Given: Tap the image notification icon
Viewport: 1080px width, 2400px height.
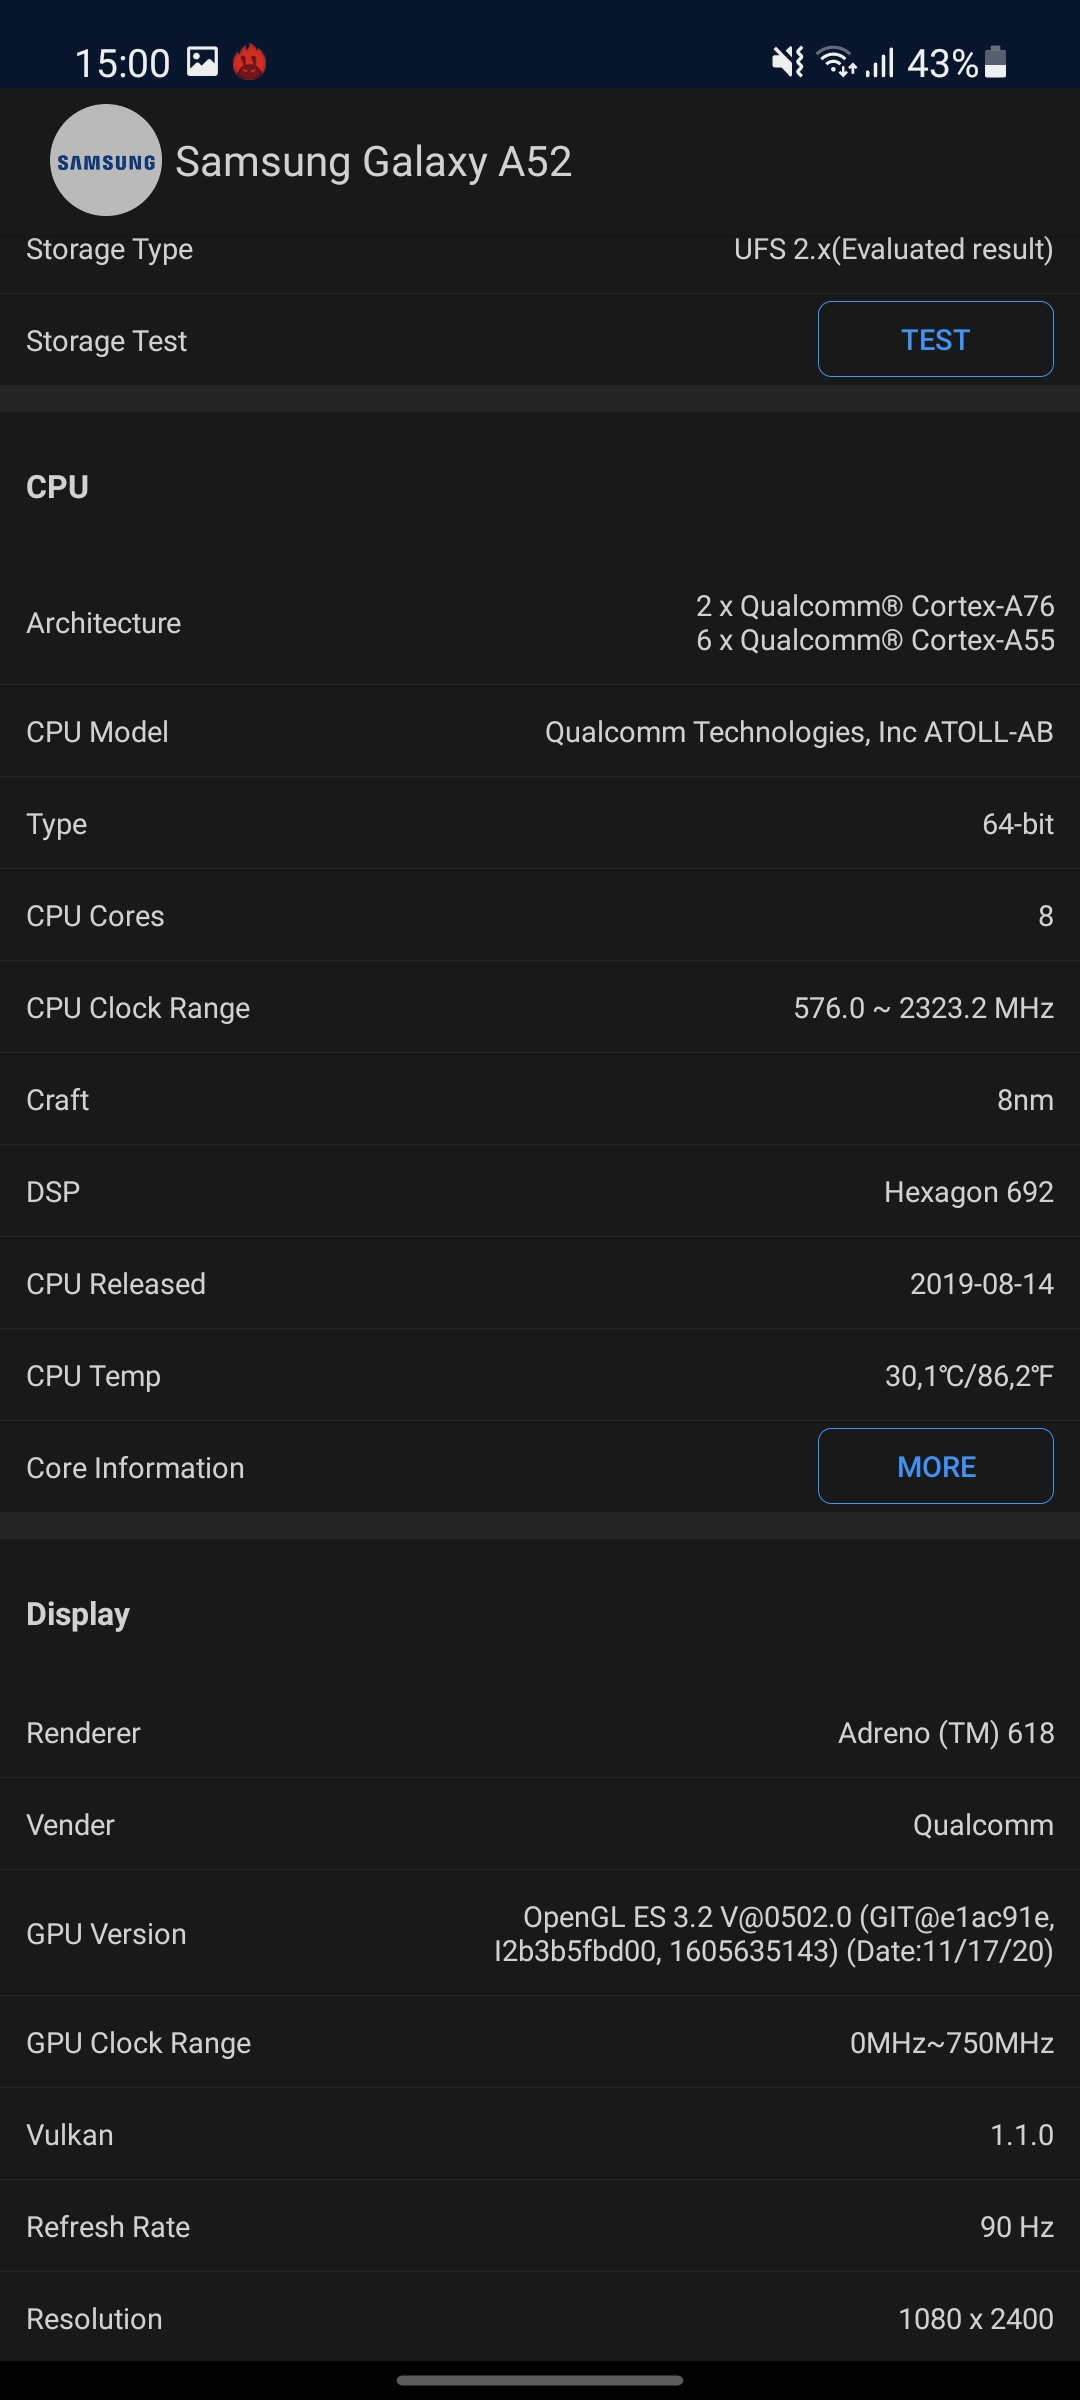Looking at the screenshot, I should click(202, 62).
